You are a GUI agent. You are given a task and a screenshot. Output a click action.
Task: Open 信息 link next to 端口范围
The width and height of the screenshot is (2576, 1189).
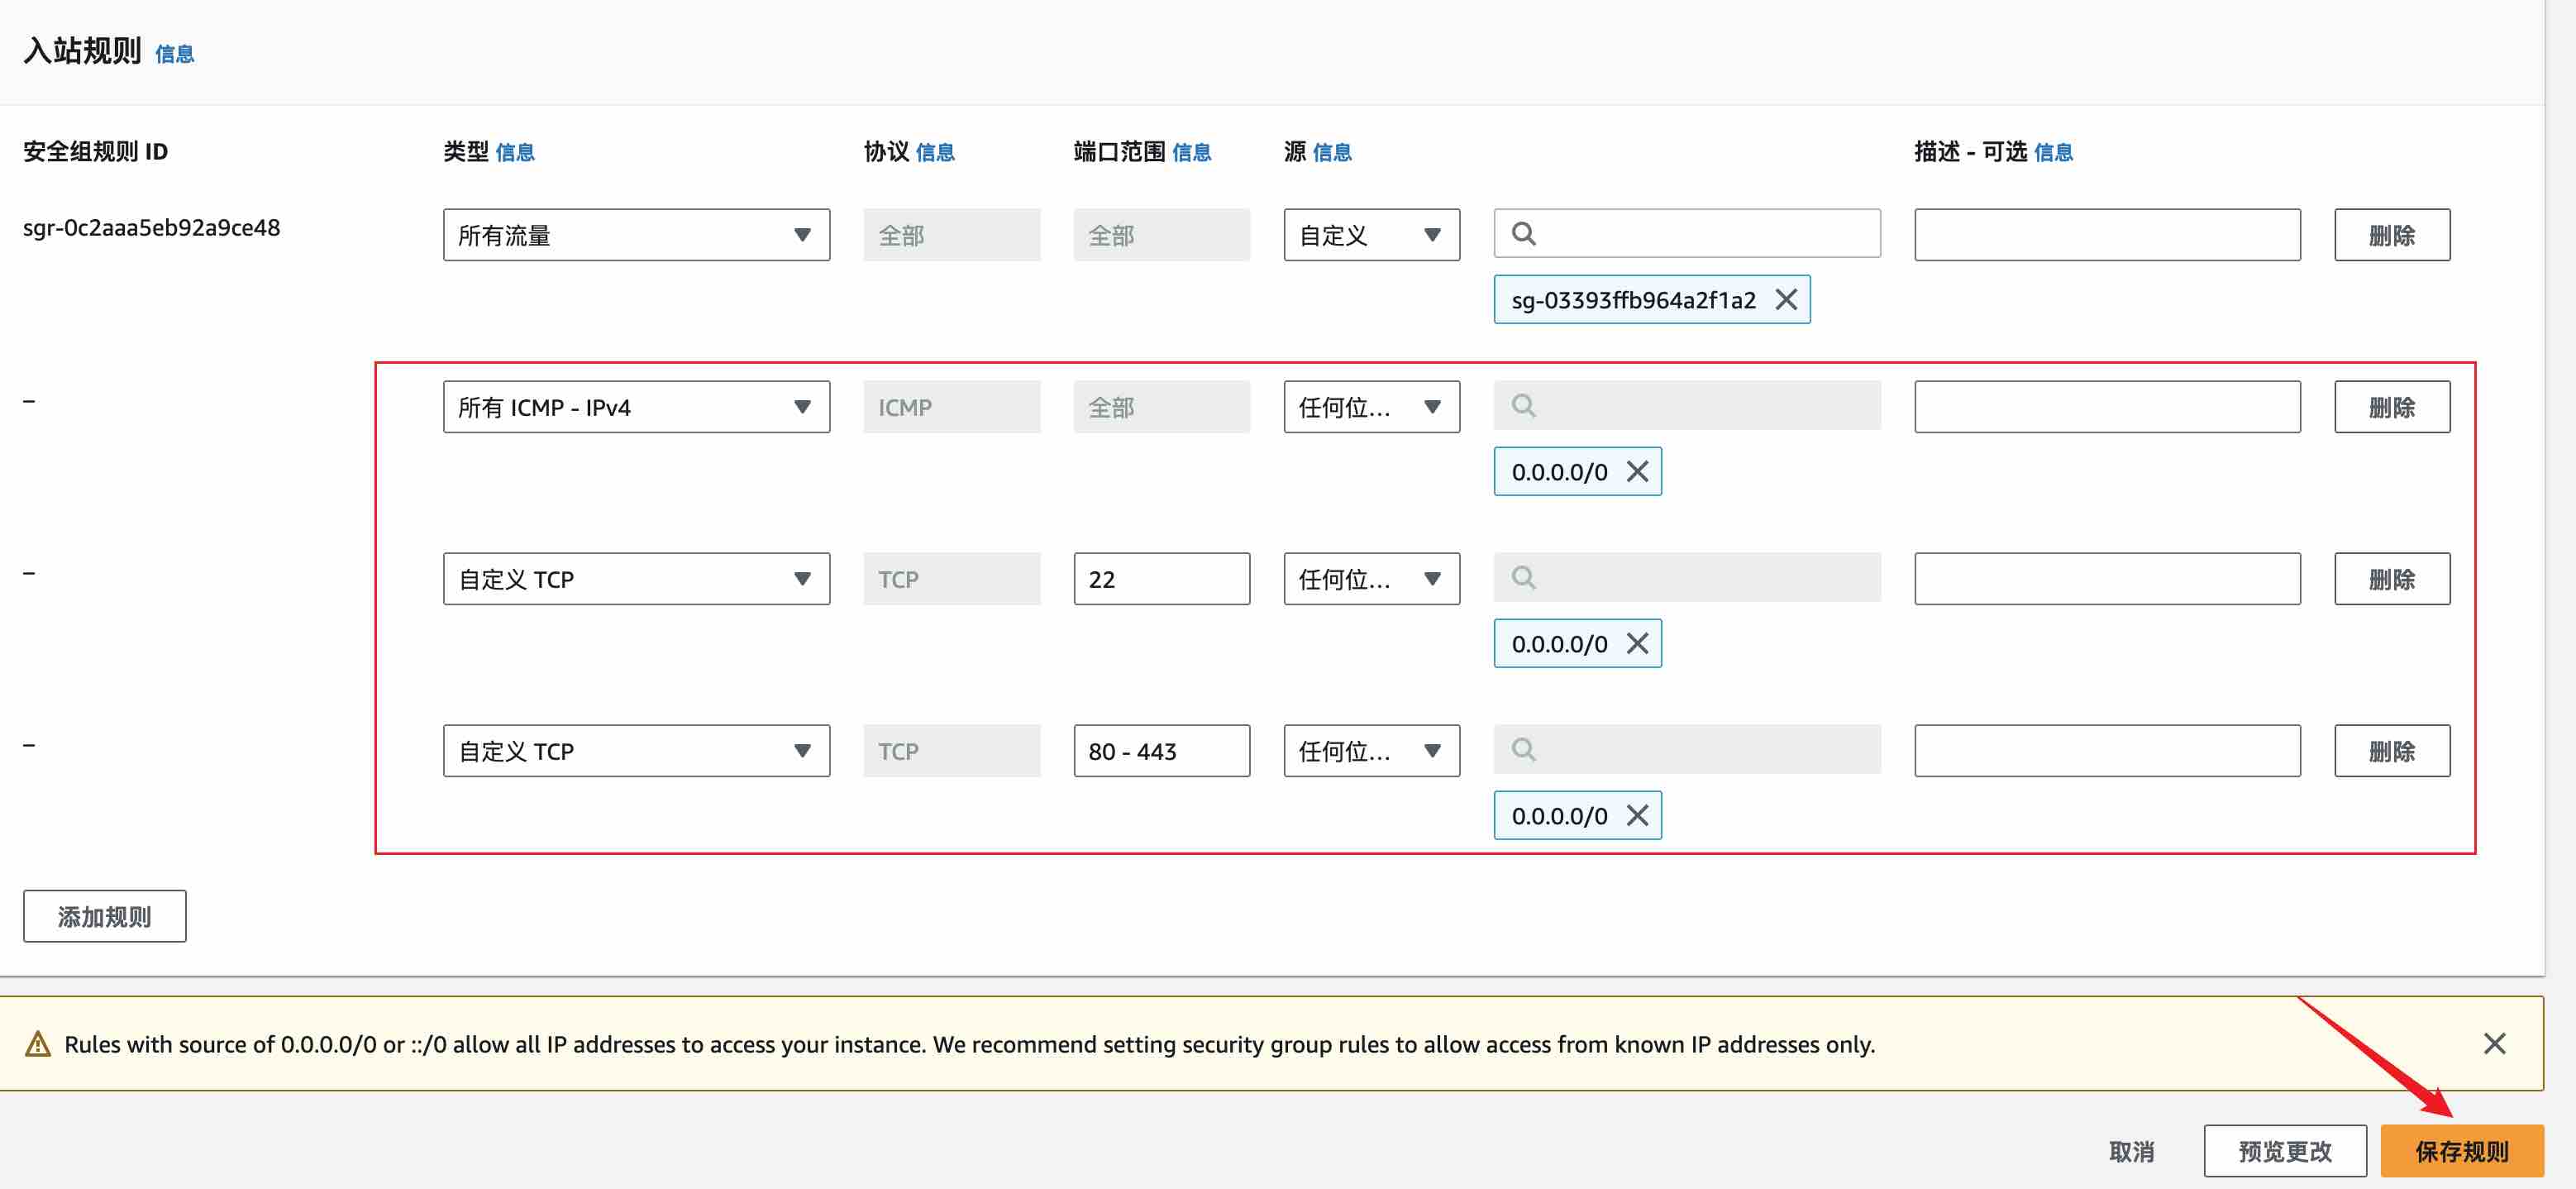click(x=1191, y=152)
